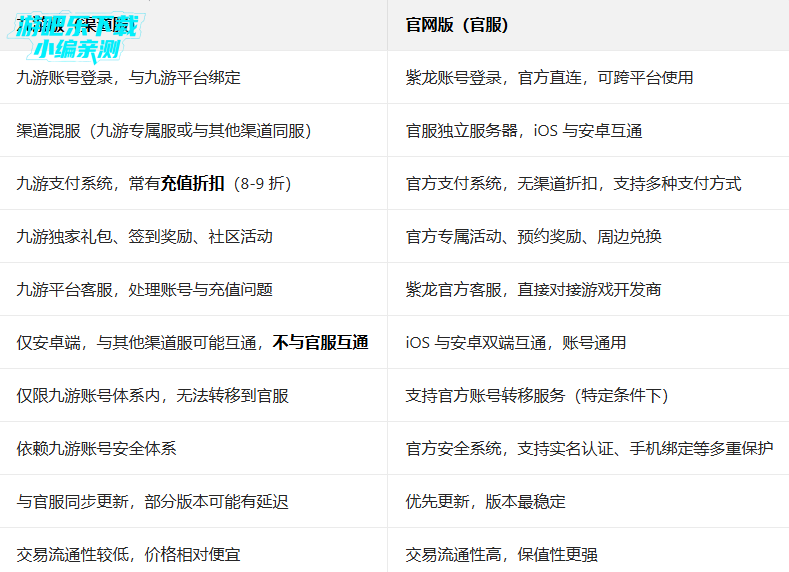Click the bold 充值折扣 text
Image resolution: width=789 pixels, height=572 pixels.
click(193, 184)
